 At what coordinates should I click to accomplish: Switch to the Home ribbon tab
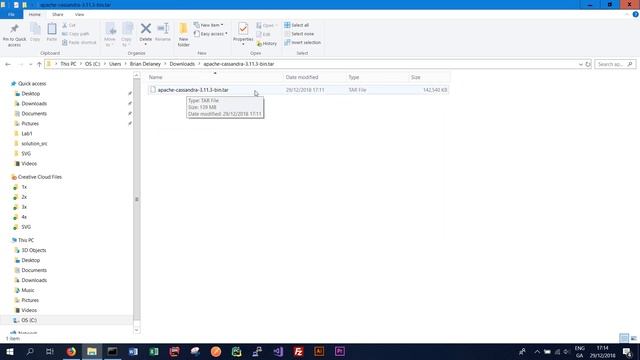point(35,14)
